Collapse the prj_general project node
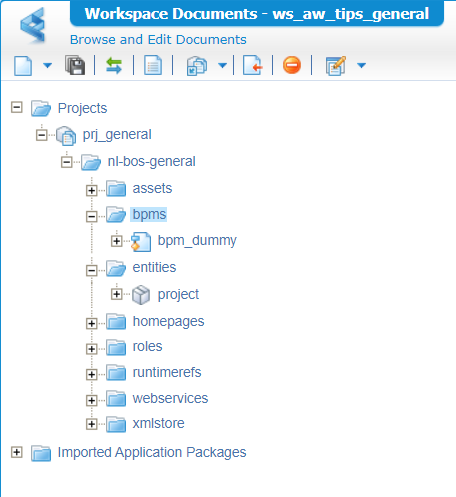The width and height of the screenshot is (456, 497). point(42,135)
